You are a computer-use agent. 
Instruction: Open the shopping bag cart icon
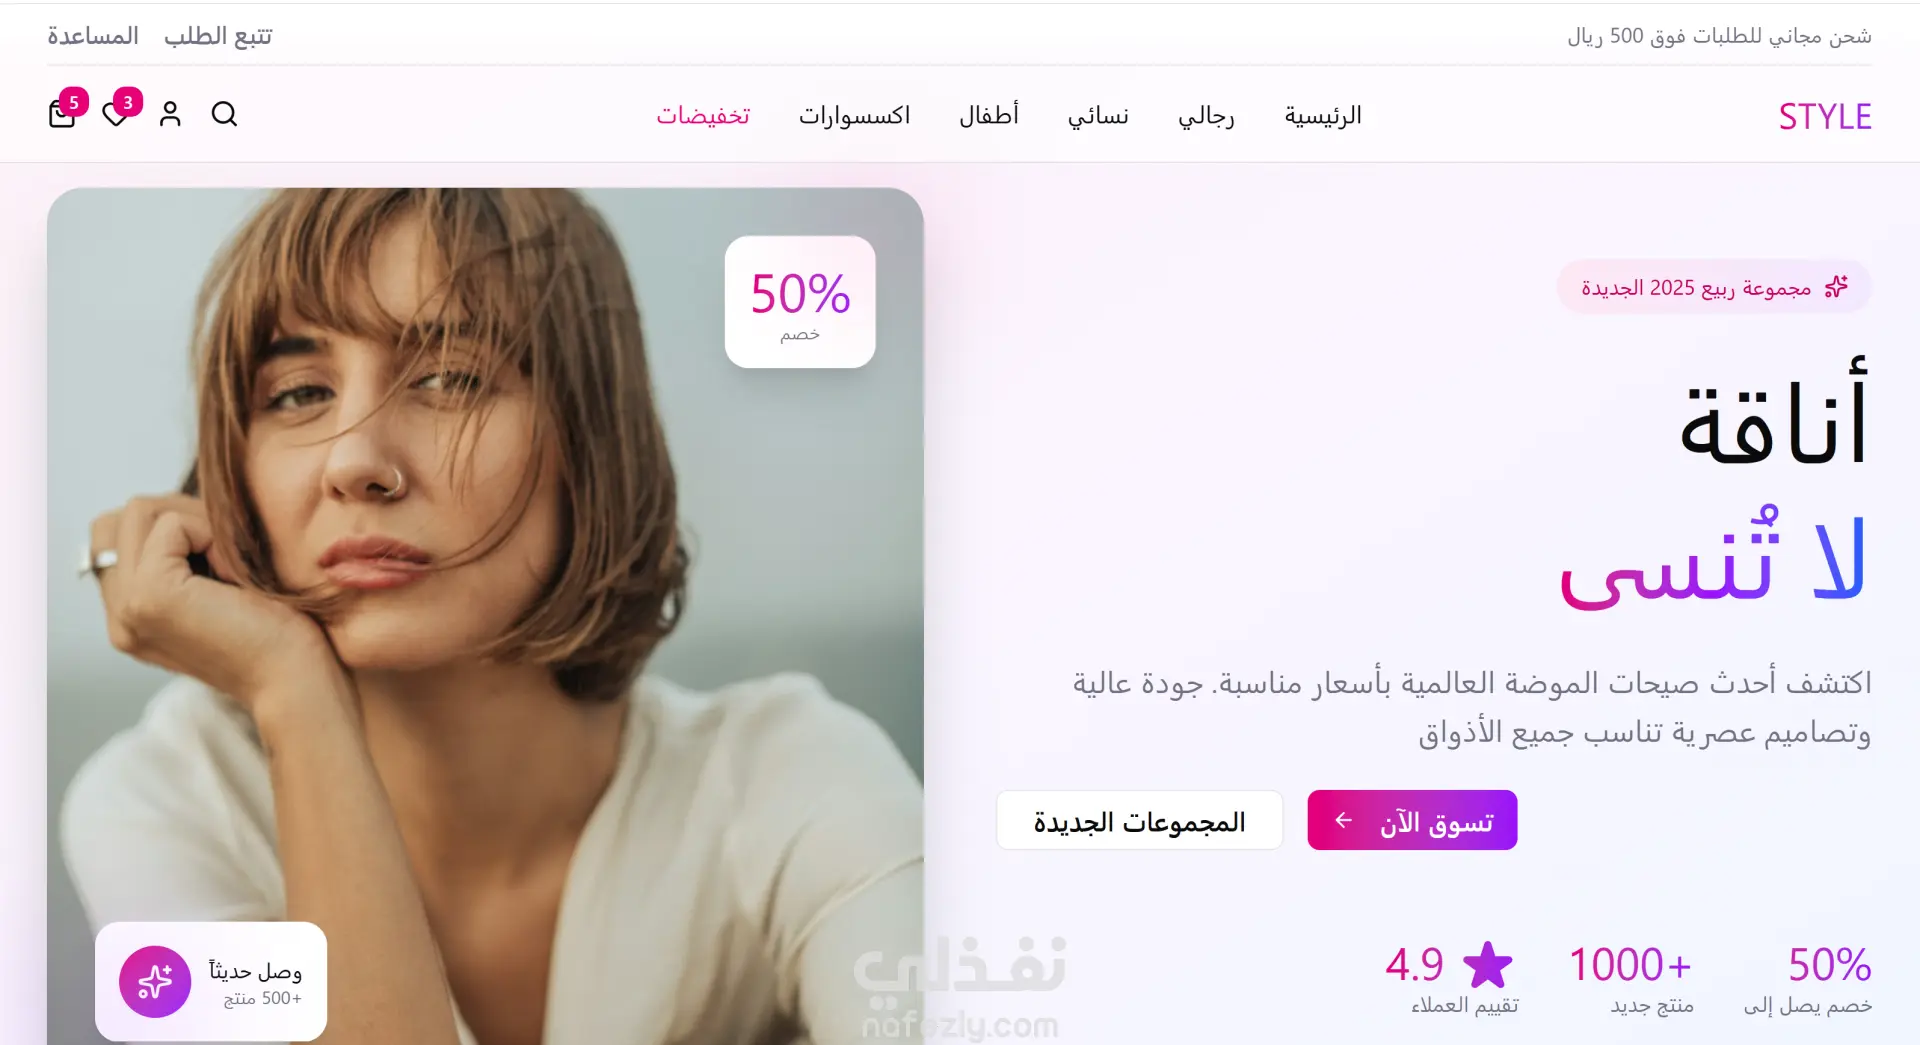click(x=62, y=114)
